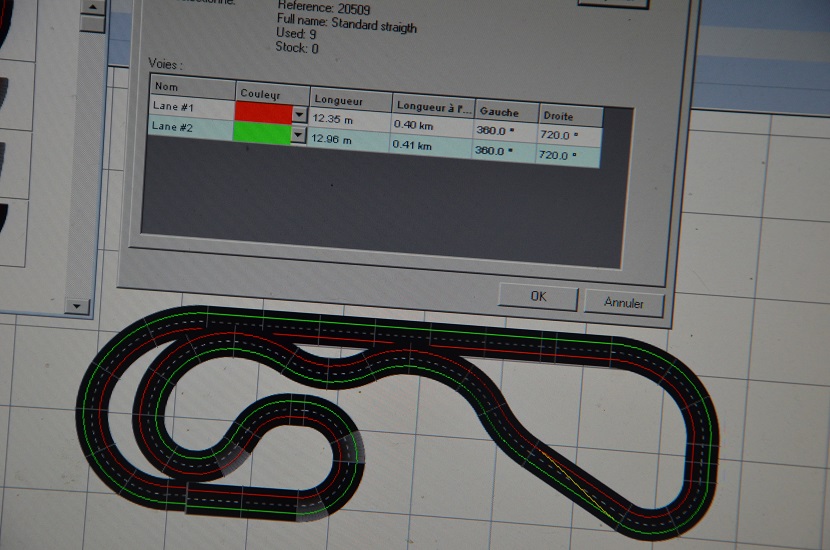The image size is (830, 550).
Task: Pick the green color swatch of Lane #2
Action: point(262,133)
